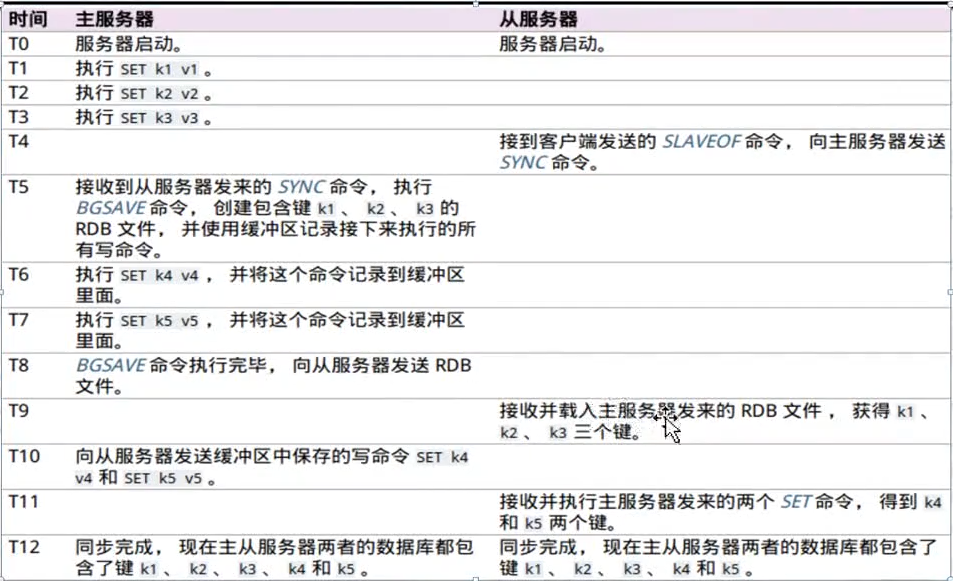Click the 执行 SET k3 v3 cell
The width and height of the screenshot is (953, 581).
click(x=143, y=117)
